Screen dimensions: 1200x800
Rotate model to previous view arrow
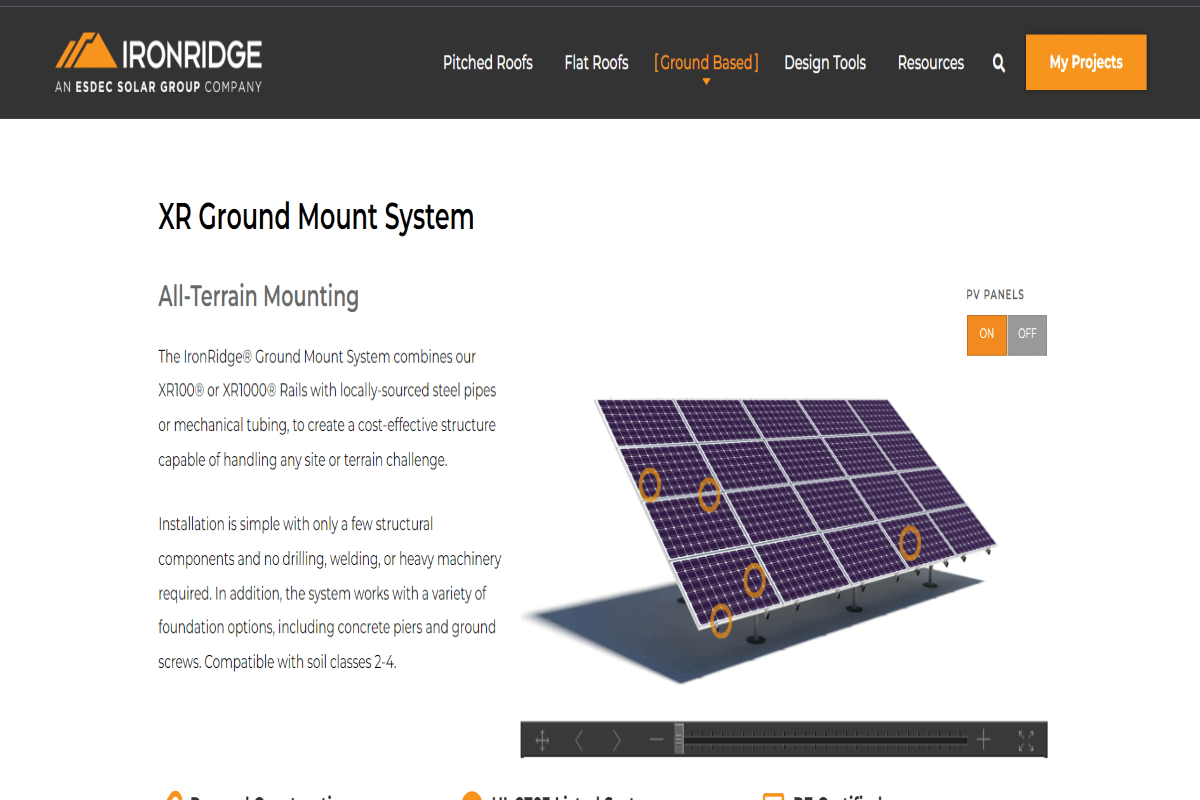click(579, 740)
